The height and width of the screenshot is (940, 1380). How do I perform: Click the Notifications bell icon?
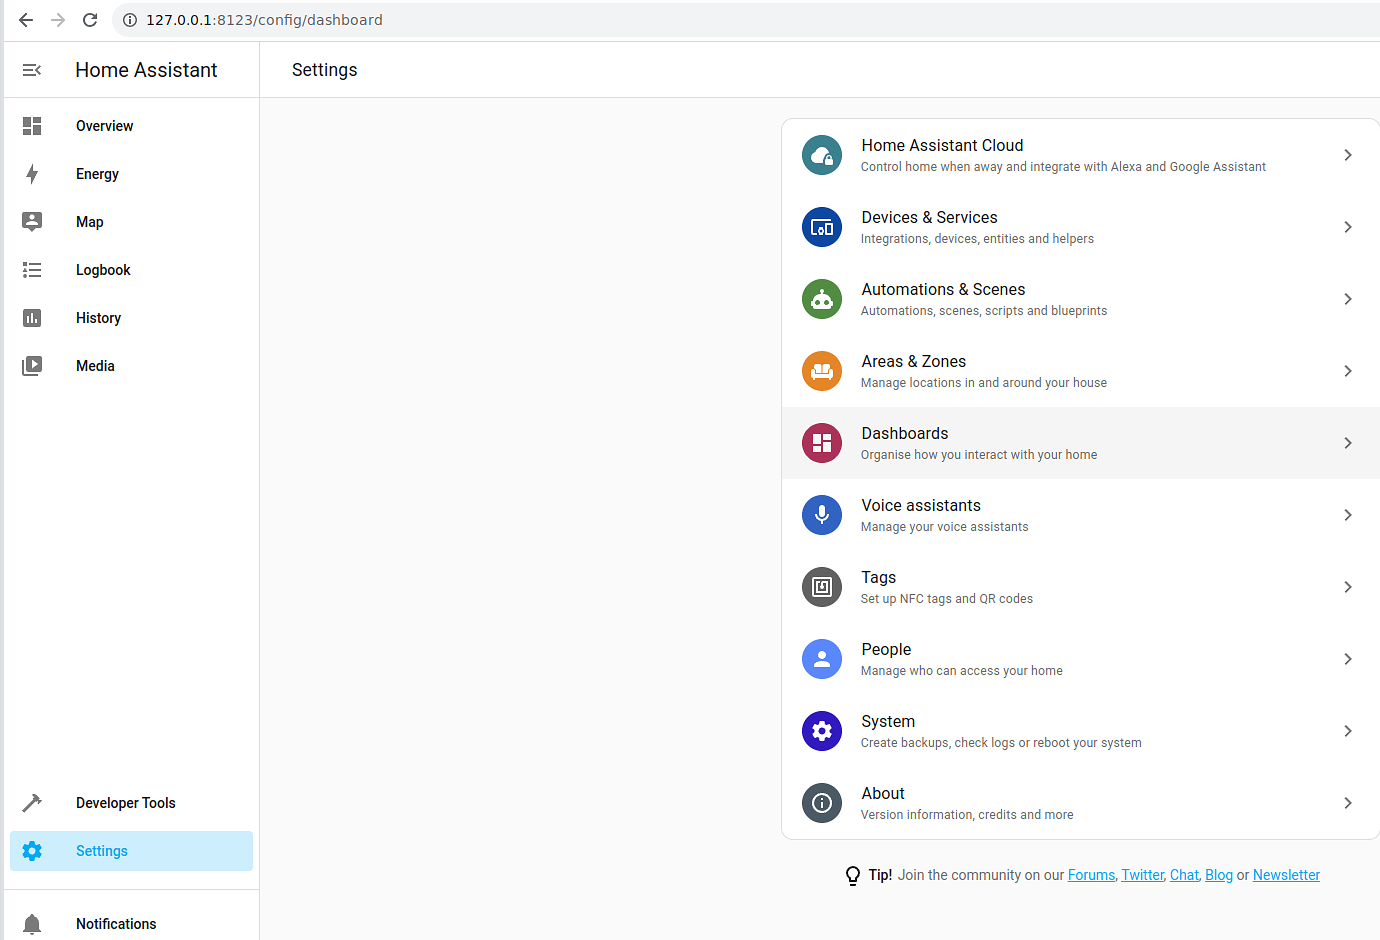(x=31, y=923)
